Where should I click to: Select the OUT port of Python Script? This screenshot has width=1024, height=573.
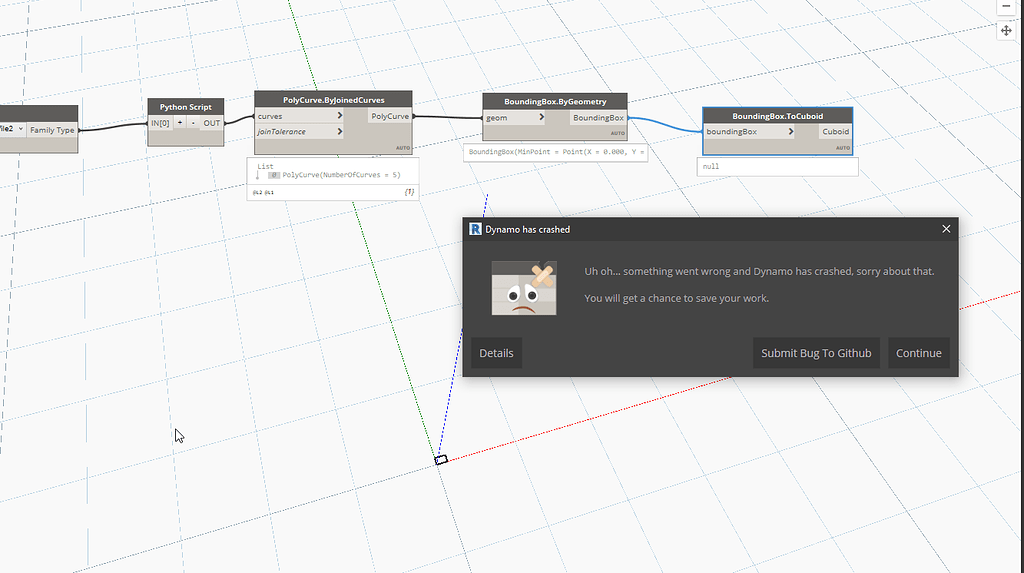point(212,123)
